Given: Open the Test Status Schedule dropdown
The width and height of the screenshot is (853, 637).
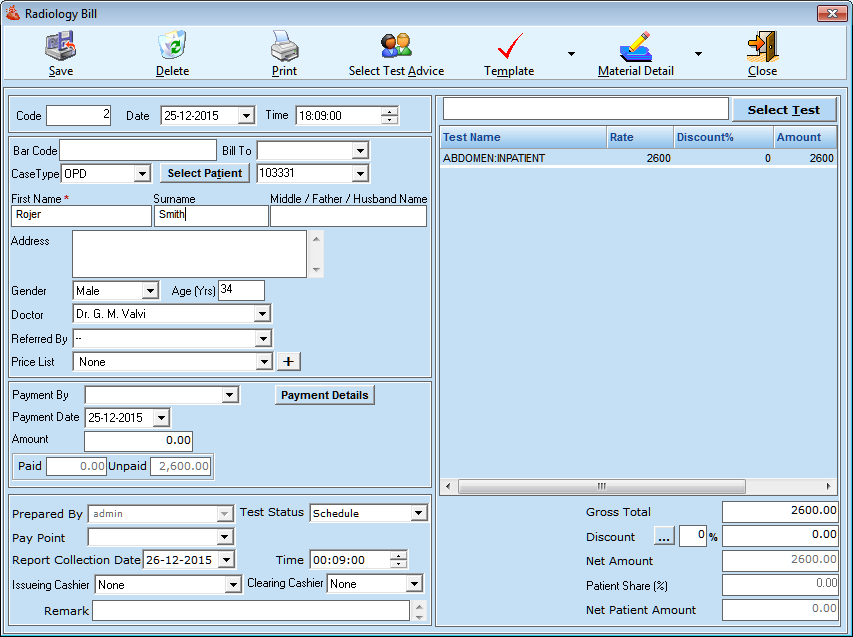Looking at the screenshot, I should [x=418, y=513].
